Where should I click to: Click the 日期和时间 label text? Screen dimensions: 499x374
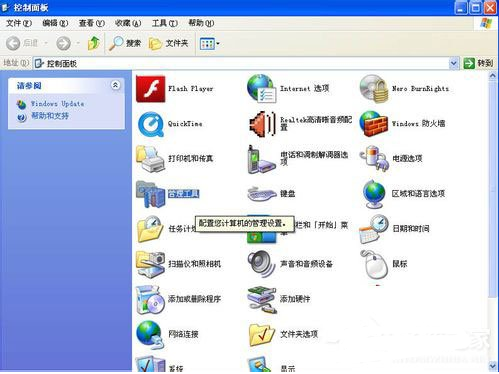pyautogui.click(x=411, y=229)
